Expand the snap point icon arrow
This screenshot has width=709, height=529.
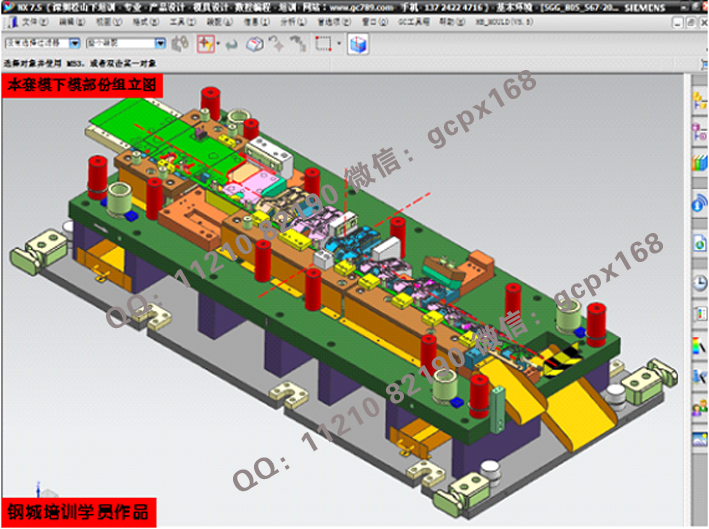point(217,44)
